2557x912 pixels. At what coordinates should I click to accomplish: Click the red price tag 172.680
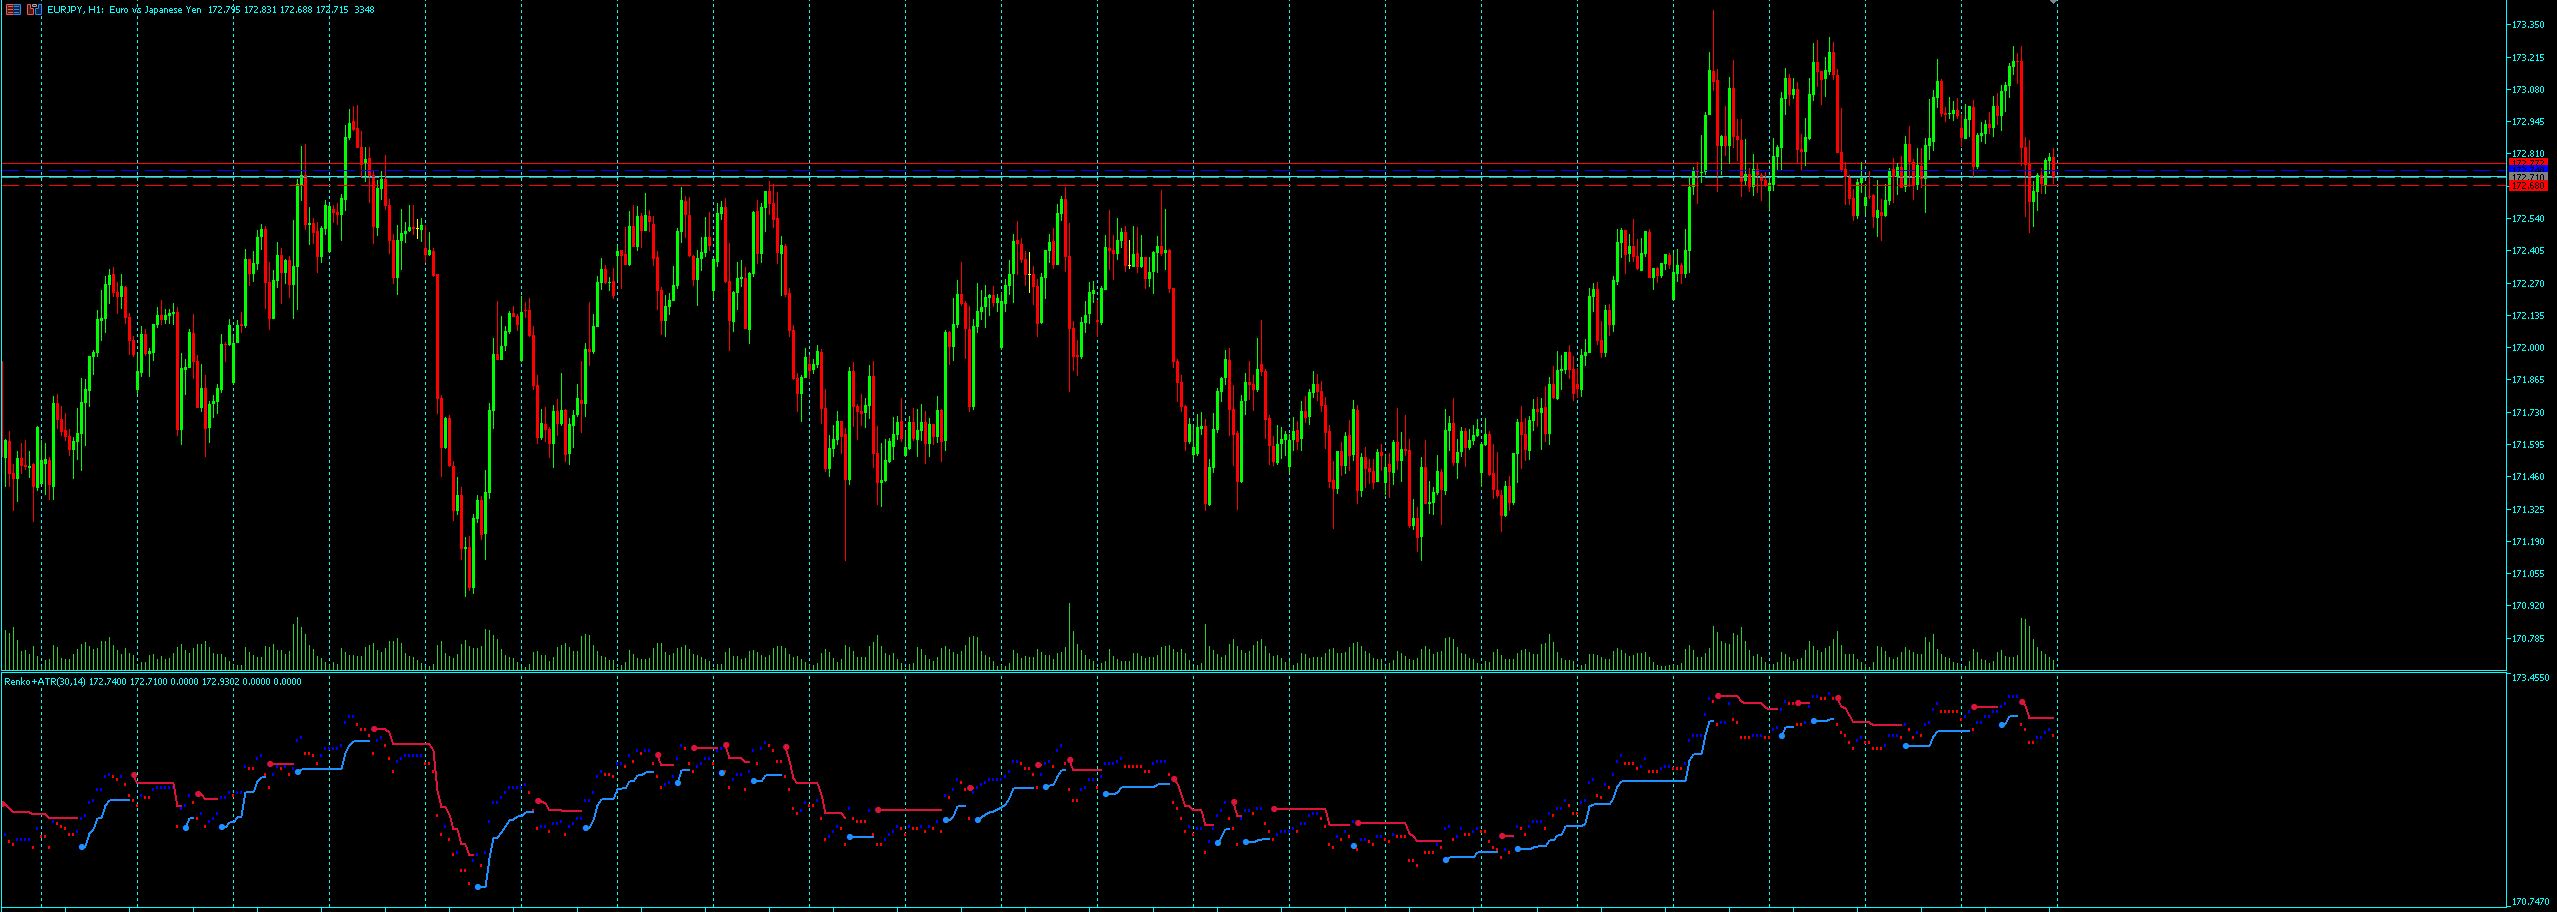coord(2527,185)
